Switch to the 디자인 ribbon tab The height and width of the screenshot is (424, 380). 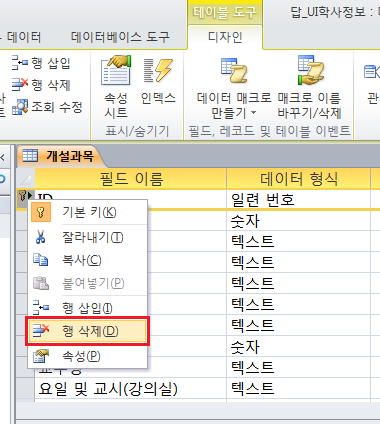pos(225,37)
